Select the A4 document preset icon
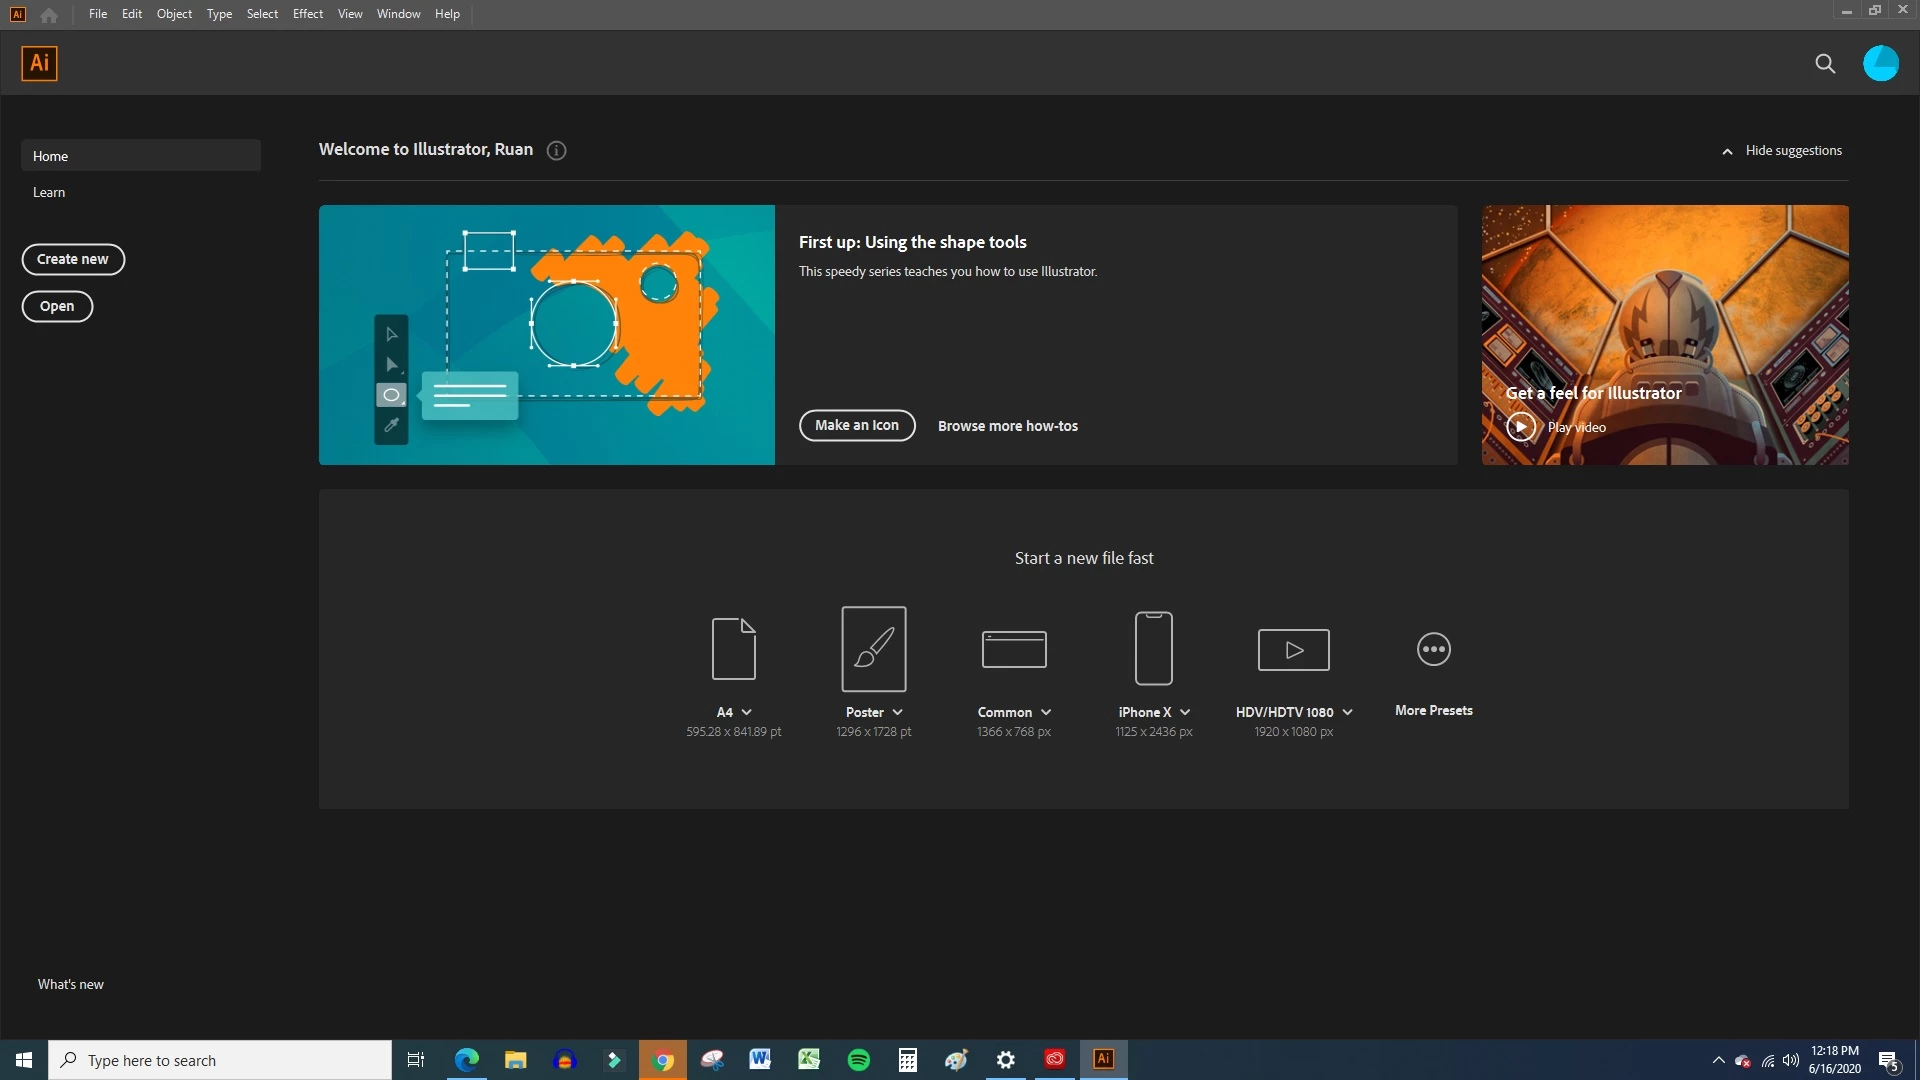Image resolution: width=1920 pixels, height=1080 pixels. click(x=733, y=649)
